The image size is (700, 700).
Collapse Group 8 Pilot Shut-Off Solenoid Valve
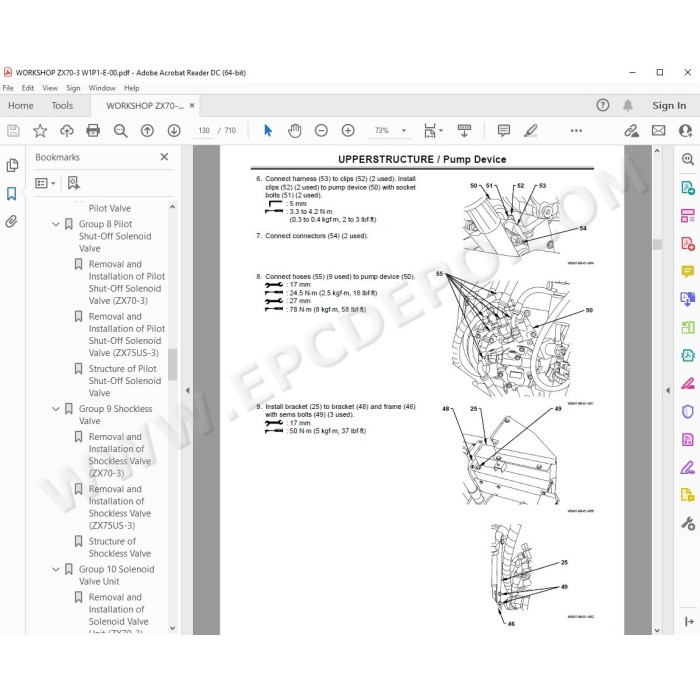click(x=56, y=224)
